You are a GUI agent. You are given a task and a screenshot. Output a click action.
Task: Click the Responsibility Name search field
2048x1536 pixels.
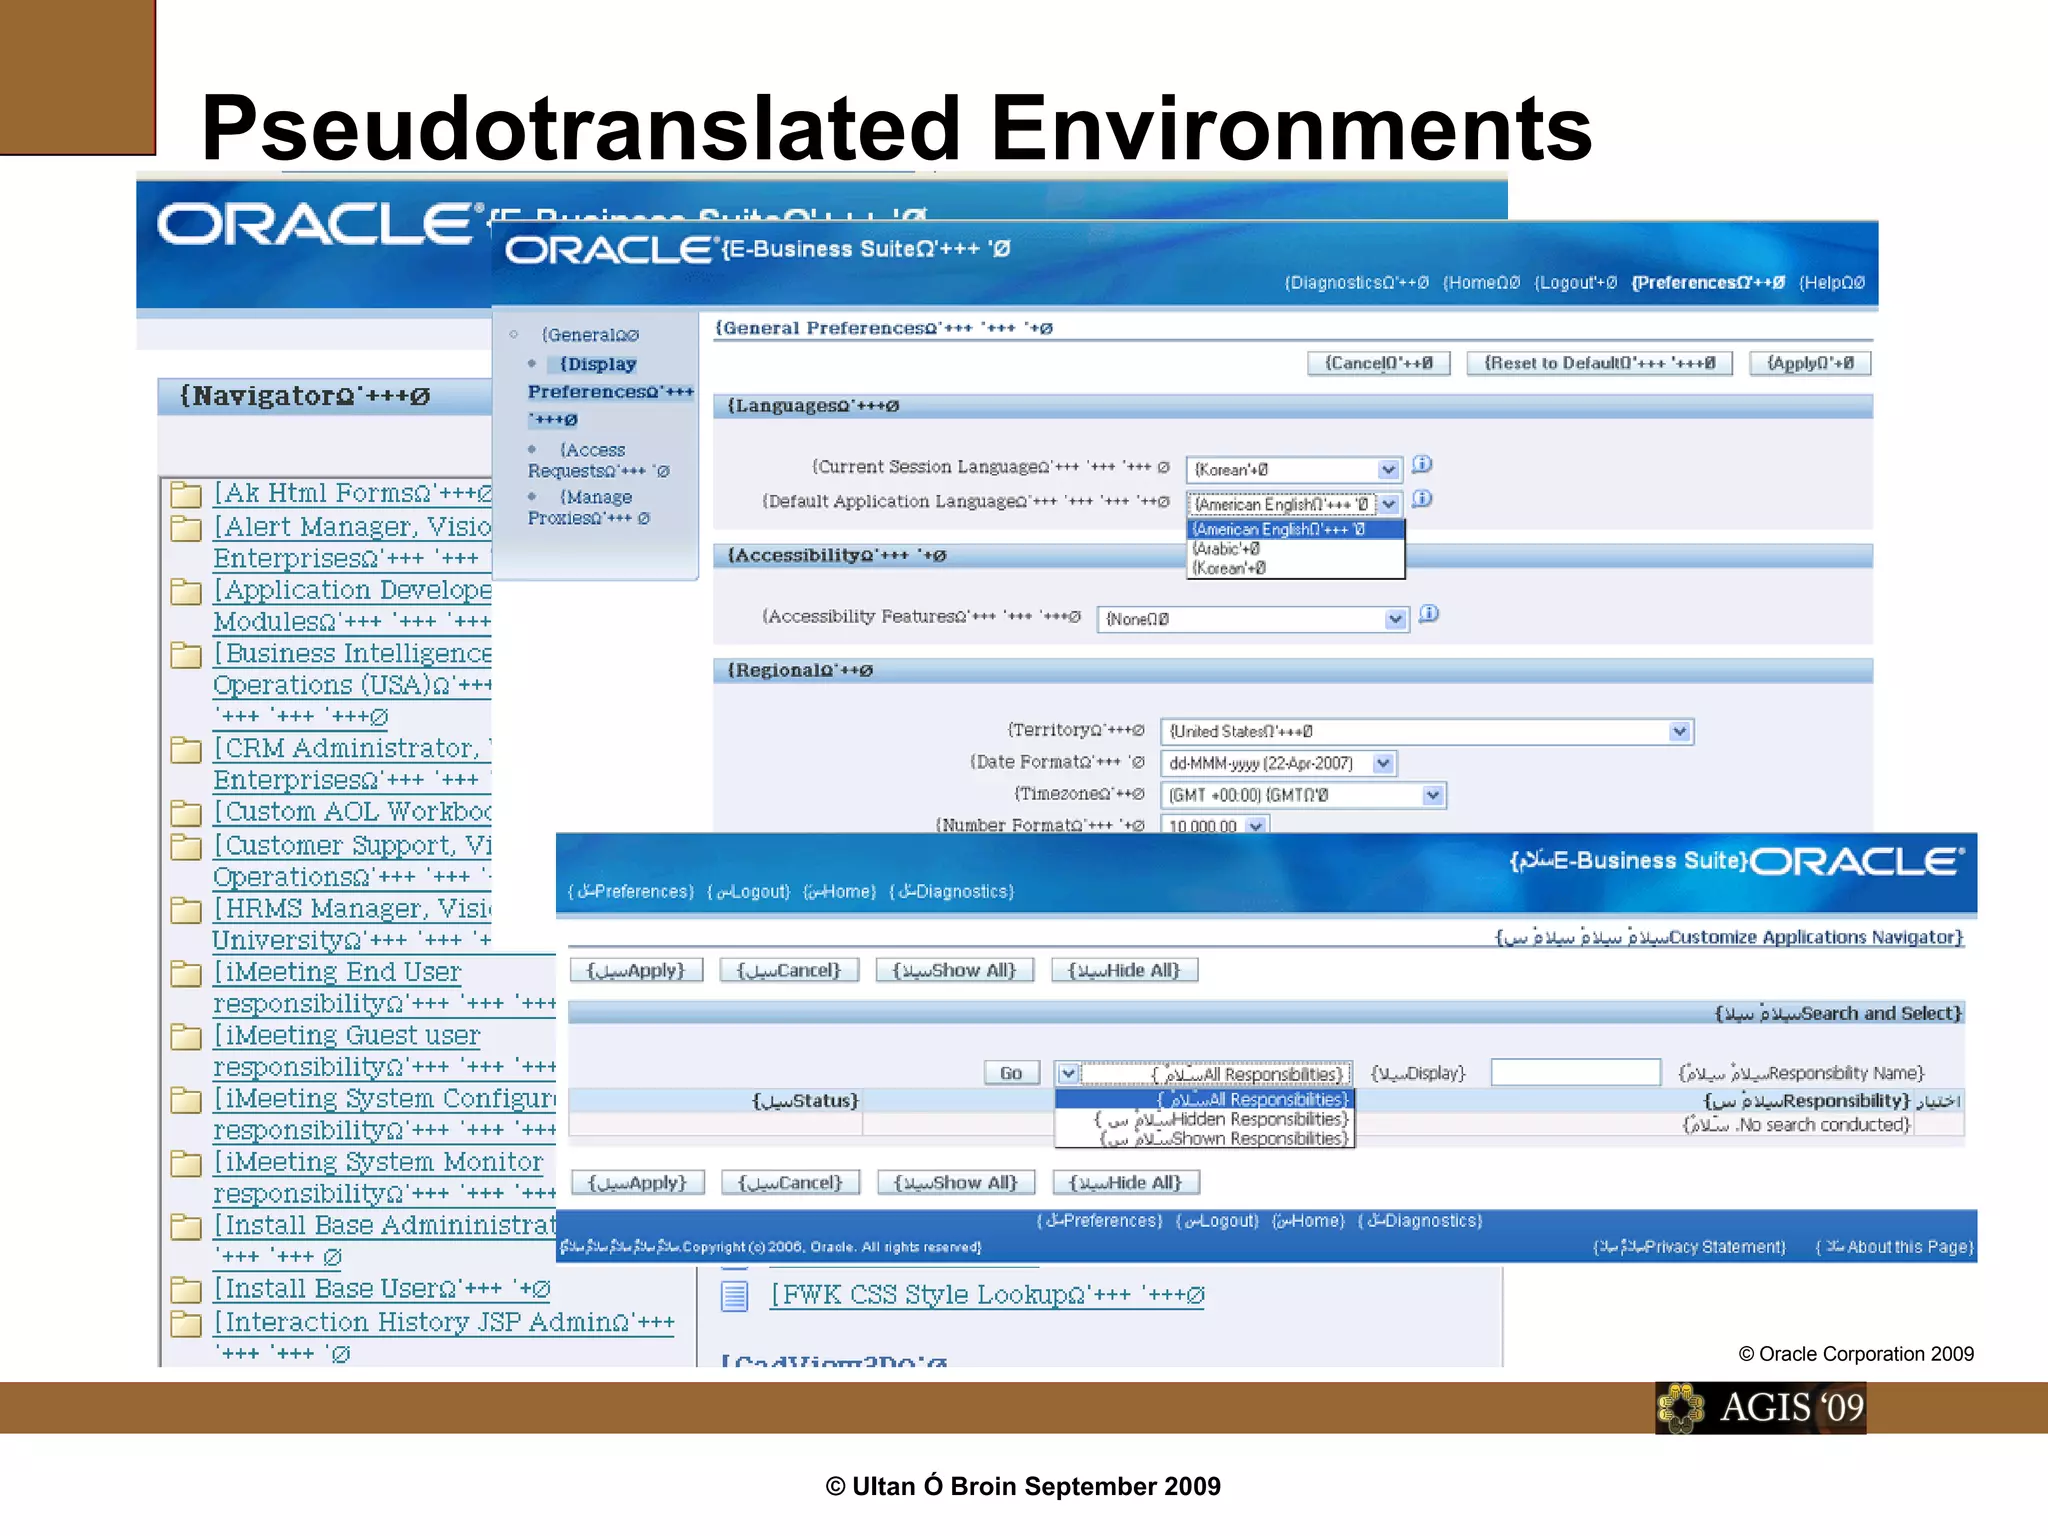point(1575,1073)
